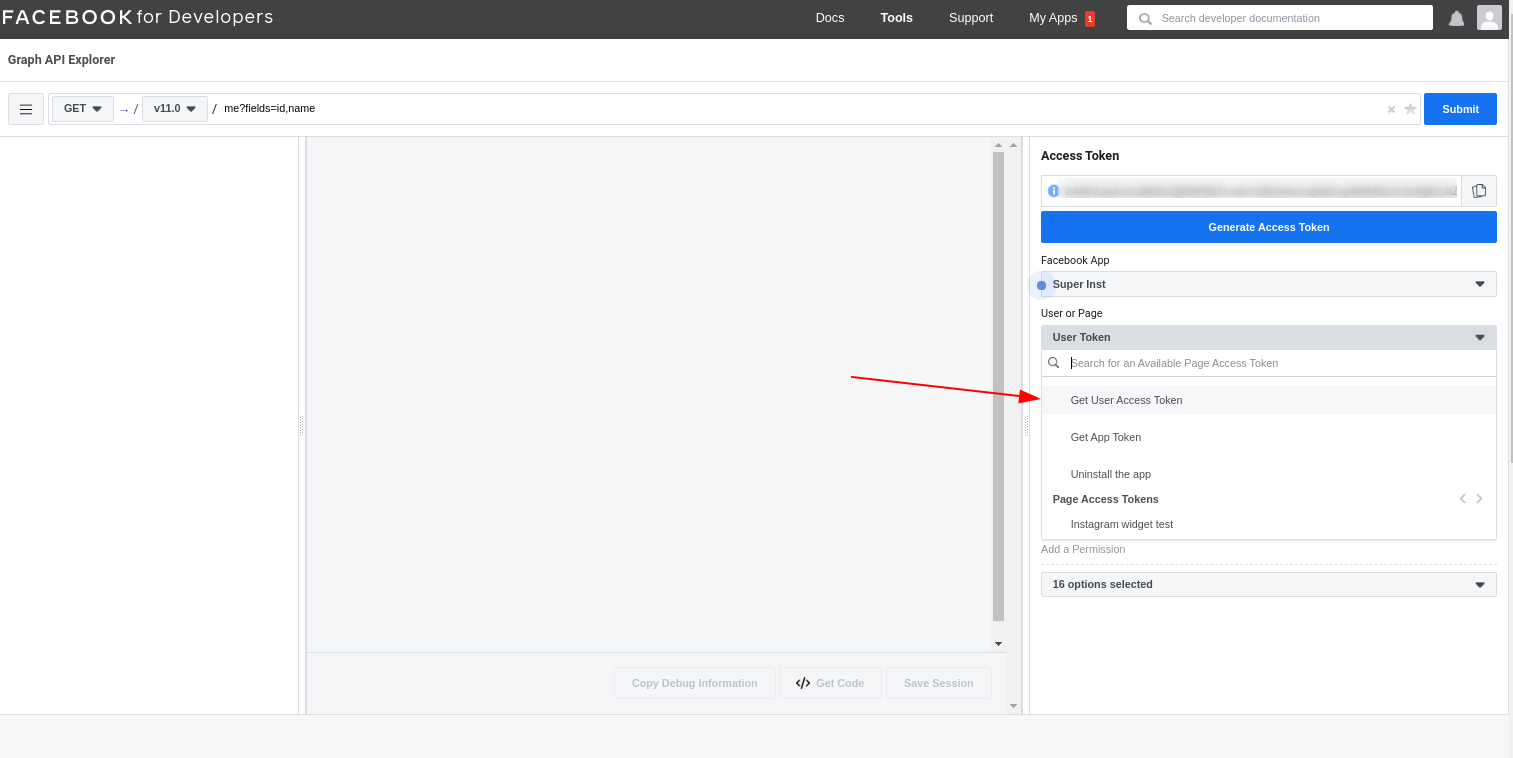Viewport: 1513px width, 758px height.
Task: Select Get App Token option
Action: (x=1268, y=437)
